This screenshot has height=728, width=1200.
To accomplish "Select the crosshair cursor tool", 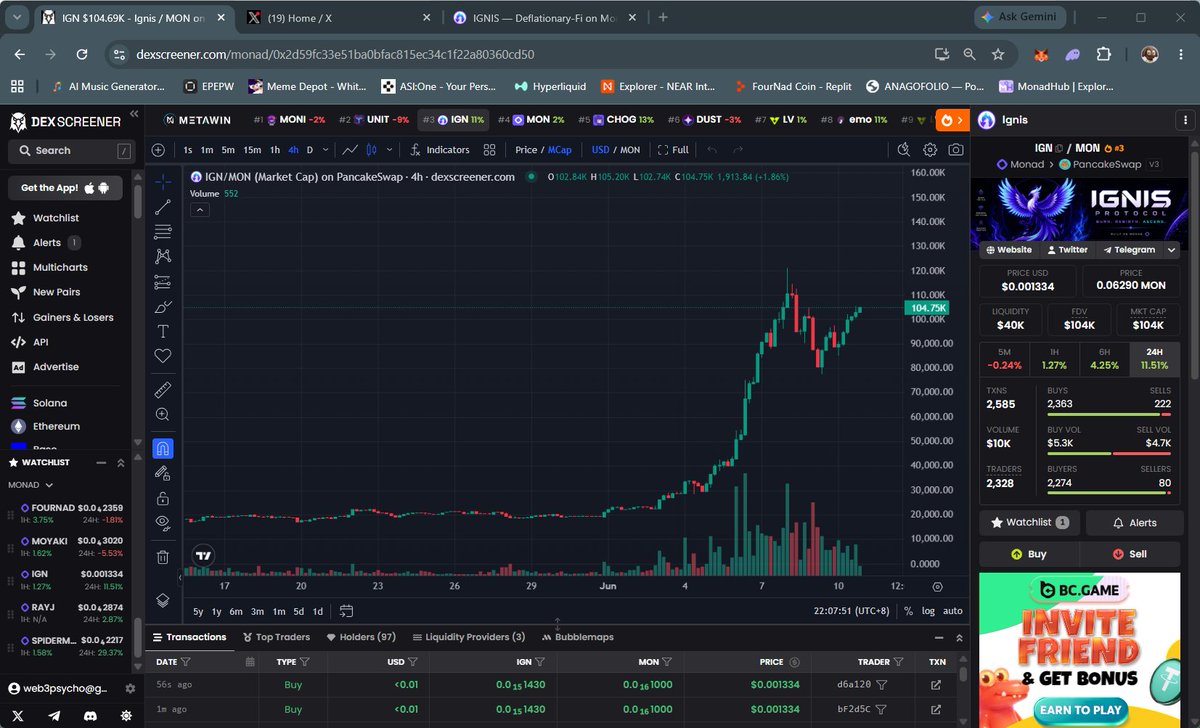I will (x=163, y=182).
